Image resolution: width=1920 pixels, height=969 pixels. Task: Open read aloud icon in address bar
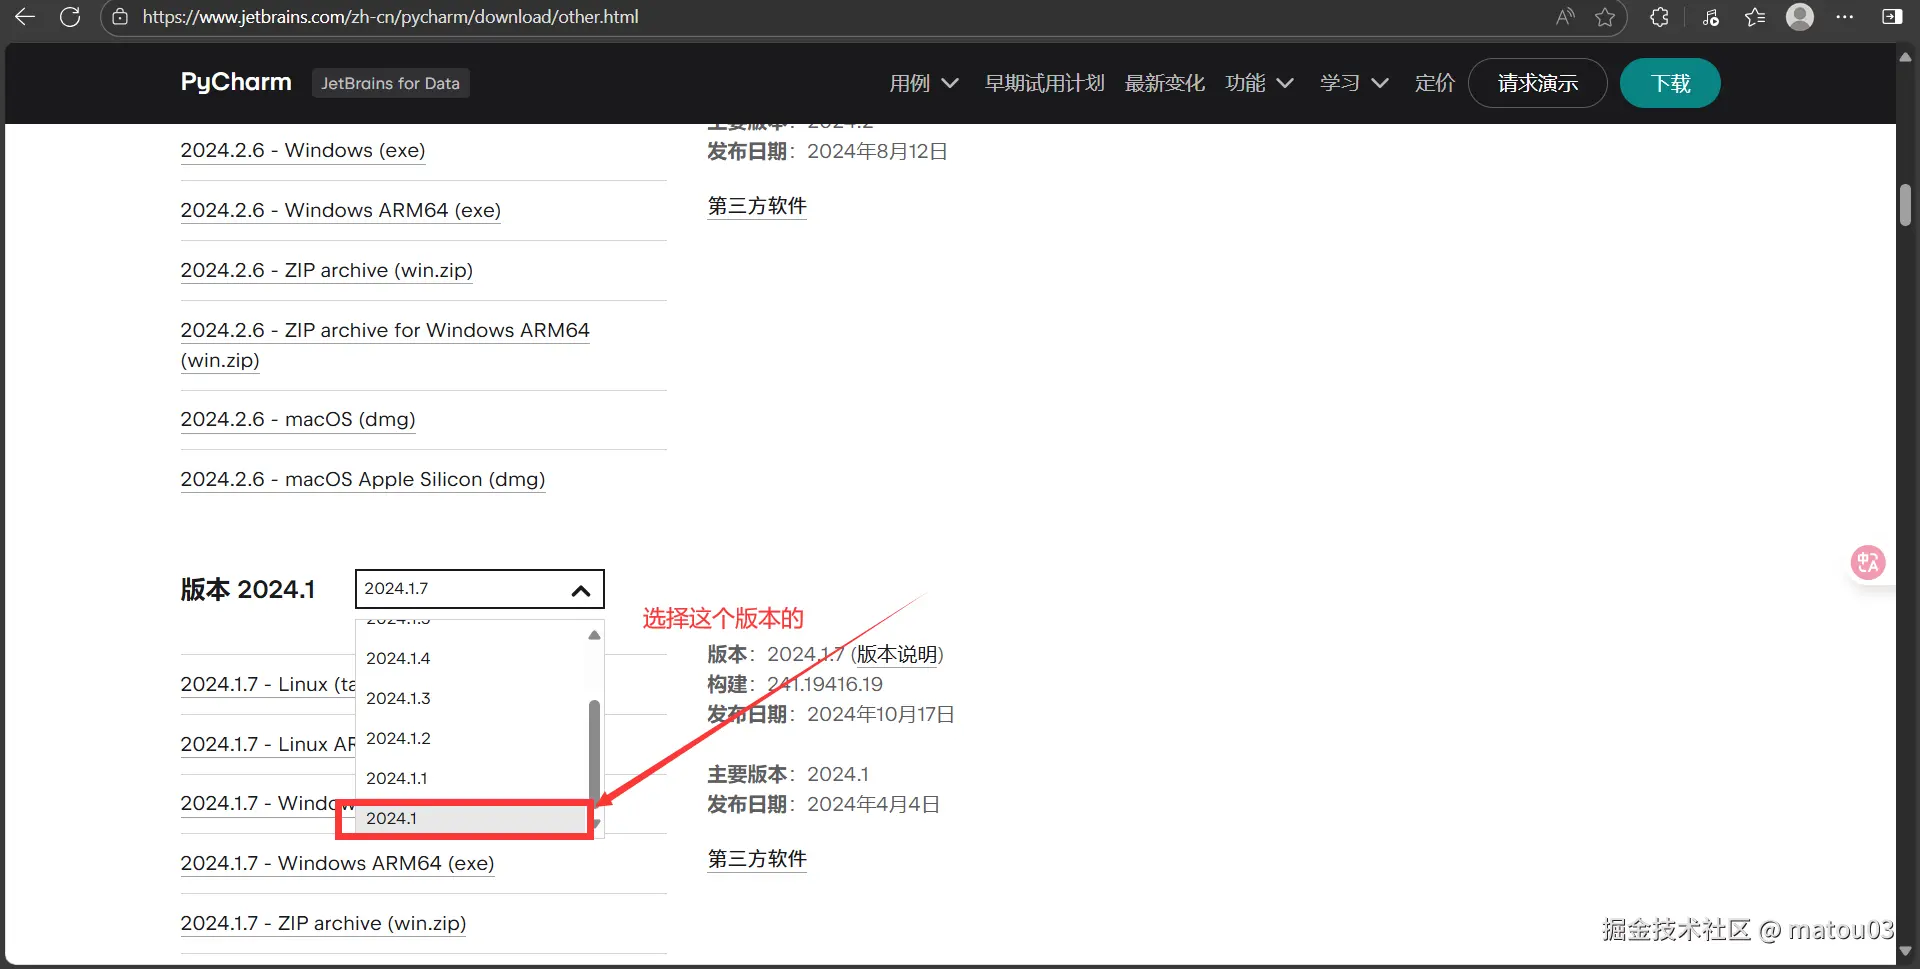(x=1565, y=17)
